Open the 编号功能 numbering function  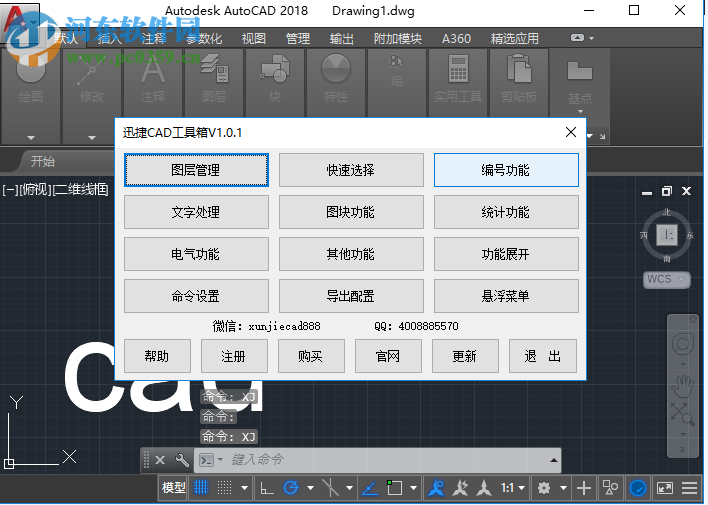pyautogui.click(x=506, y=170)
